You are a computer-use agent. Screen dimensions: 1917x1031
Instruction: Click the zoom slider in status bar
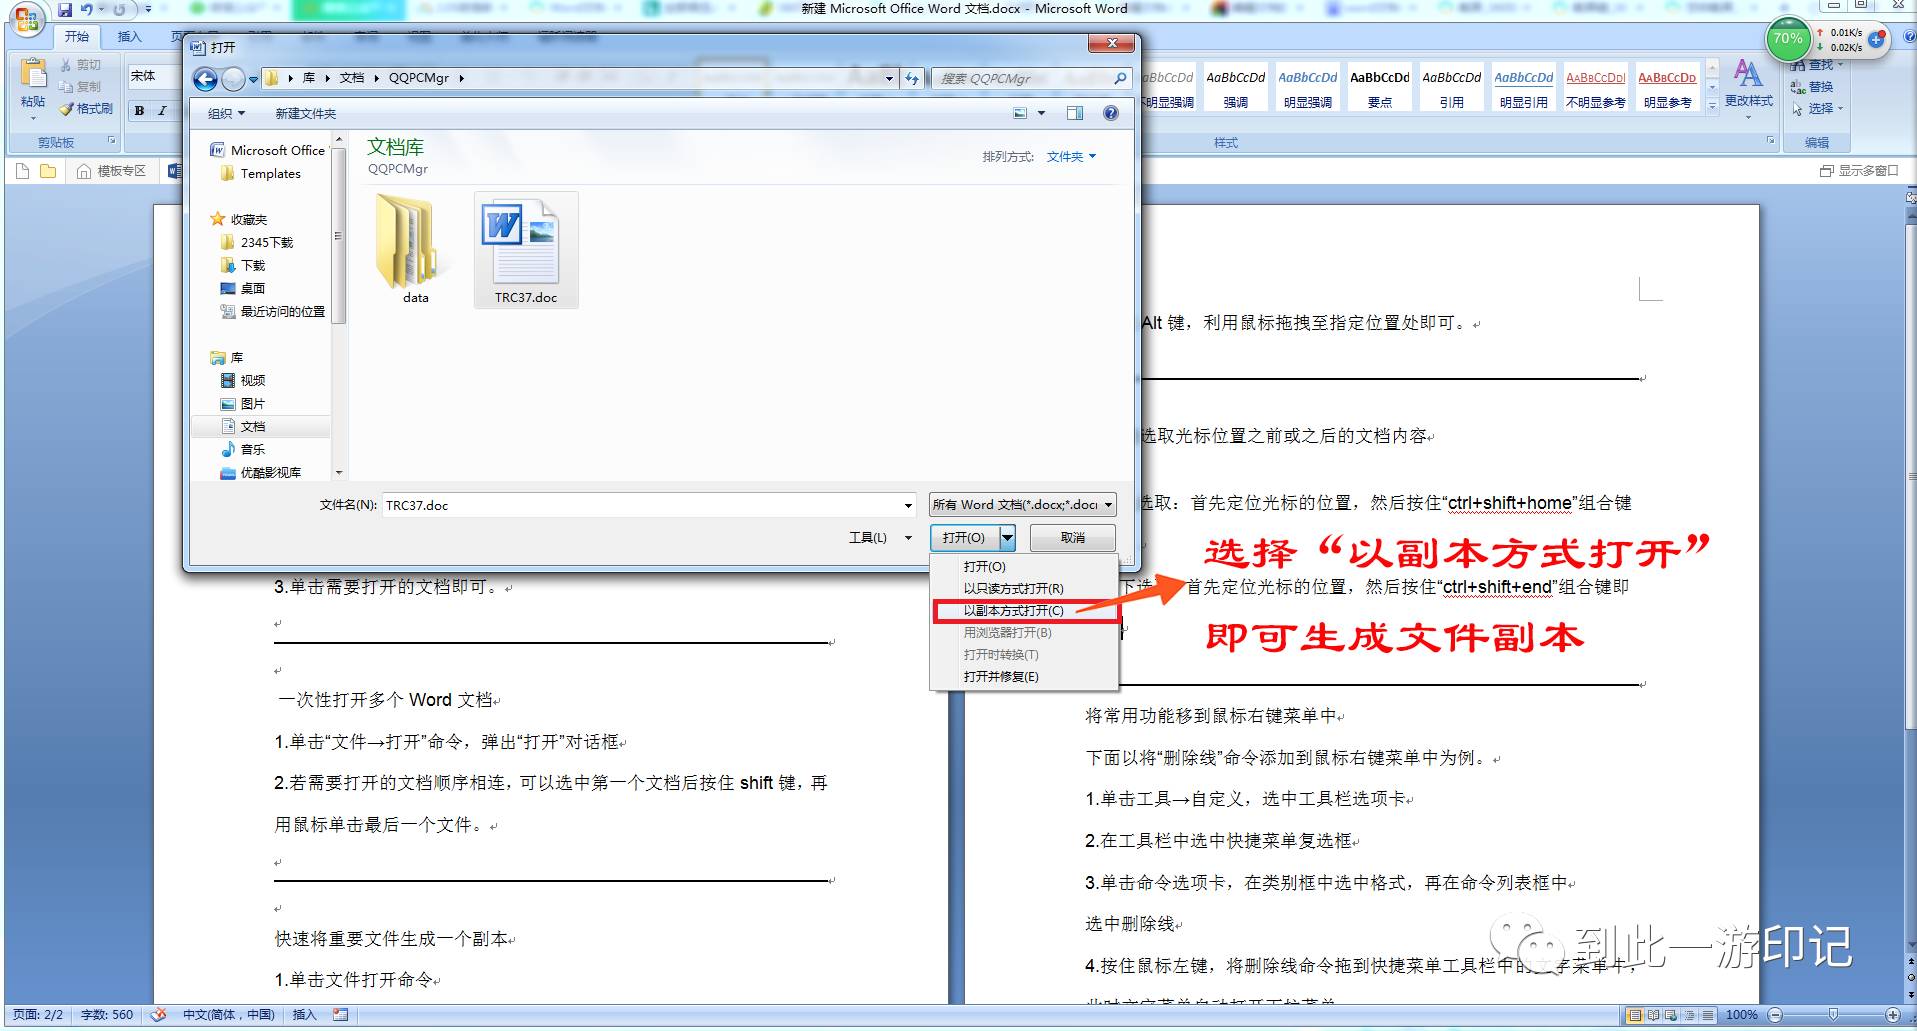coord(1833,1015)
